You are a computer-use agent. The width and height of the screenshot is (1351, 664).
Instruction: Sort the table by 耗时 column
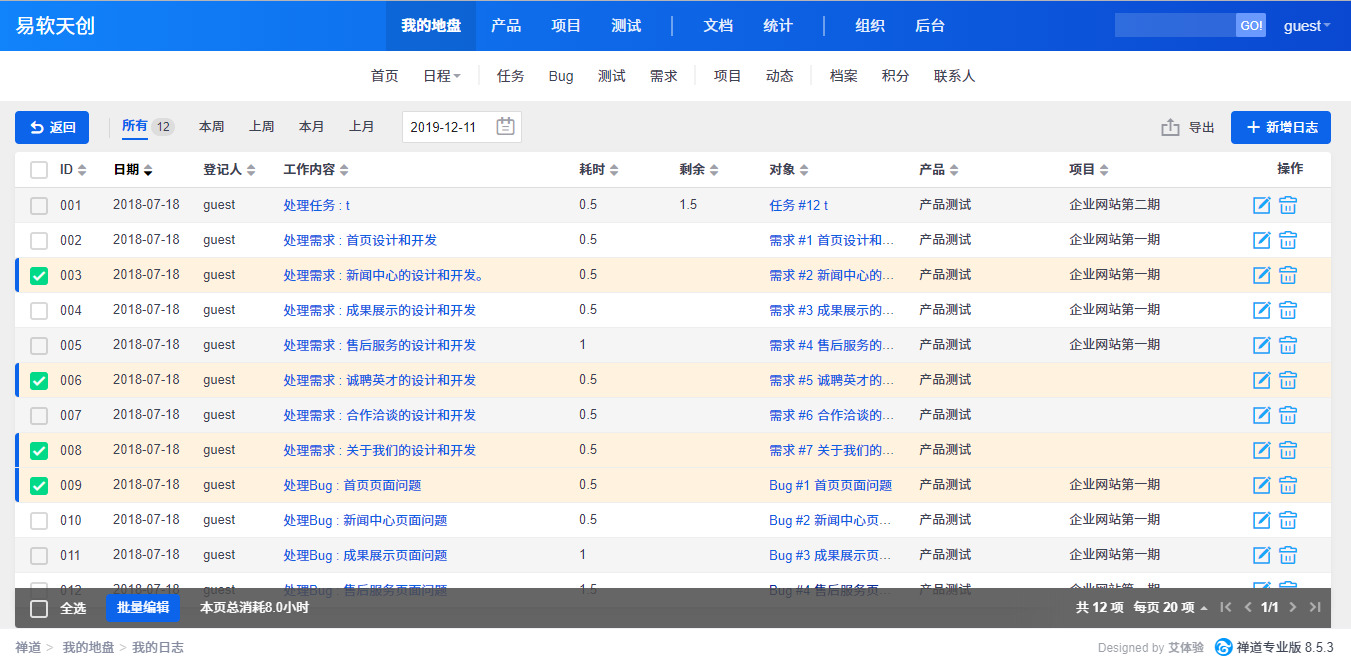point(598,170)
